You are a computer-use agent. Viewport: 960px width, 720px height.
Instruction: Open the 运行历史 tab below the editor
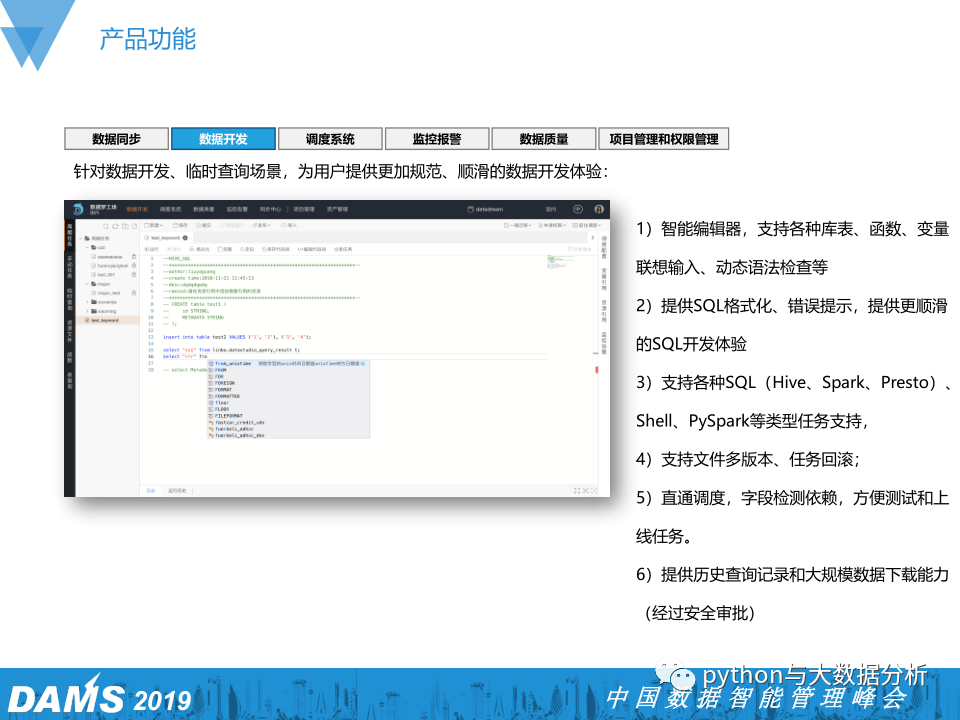177,490
